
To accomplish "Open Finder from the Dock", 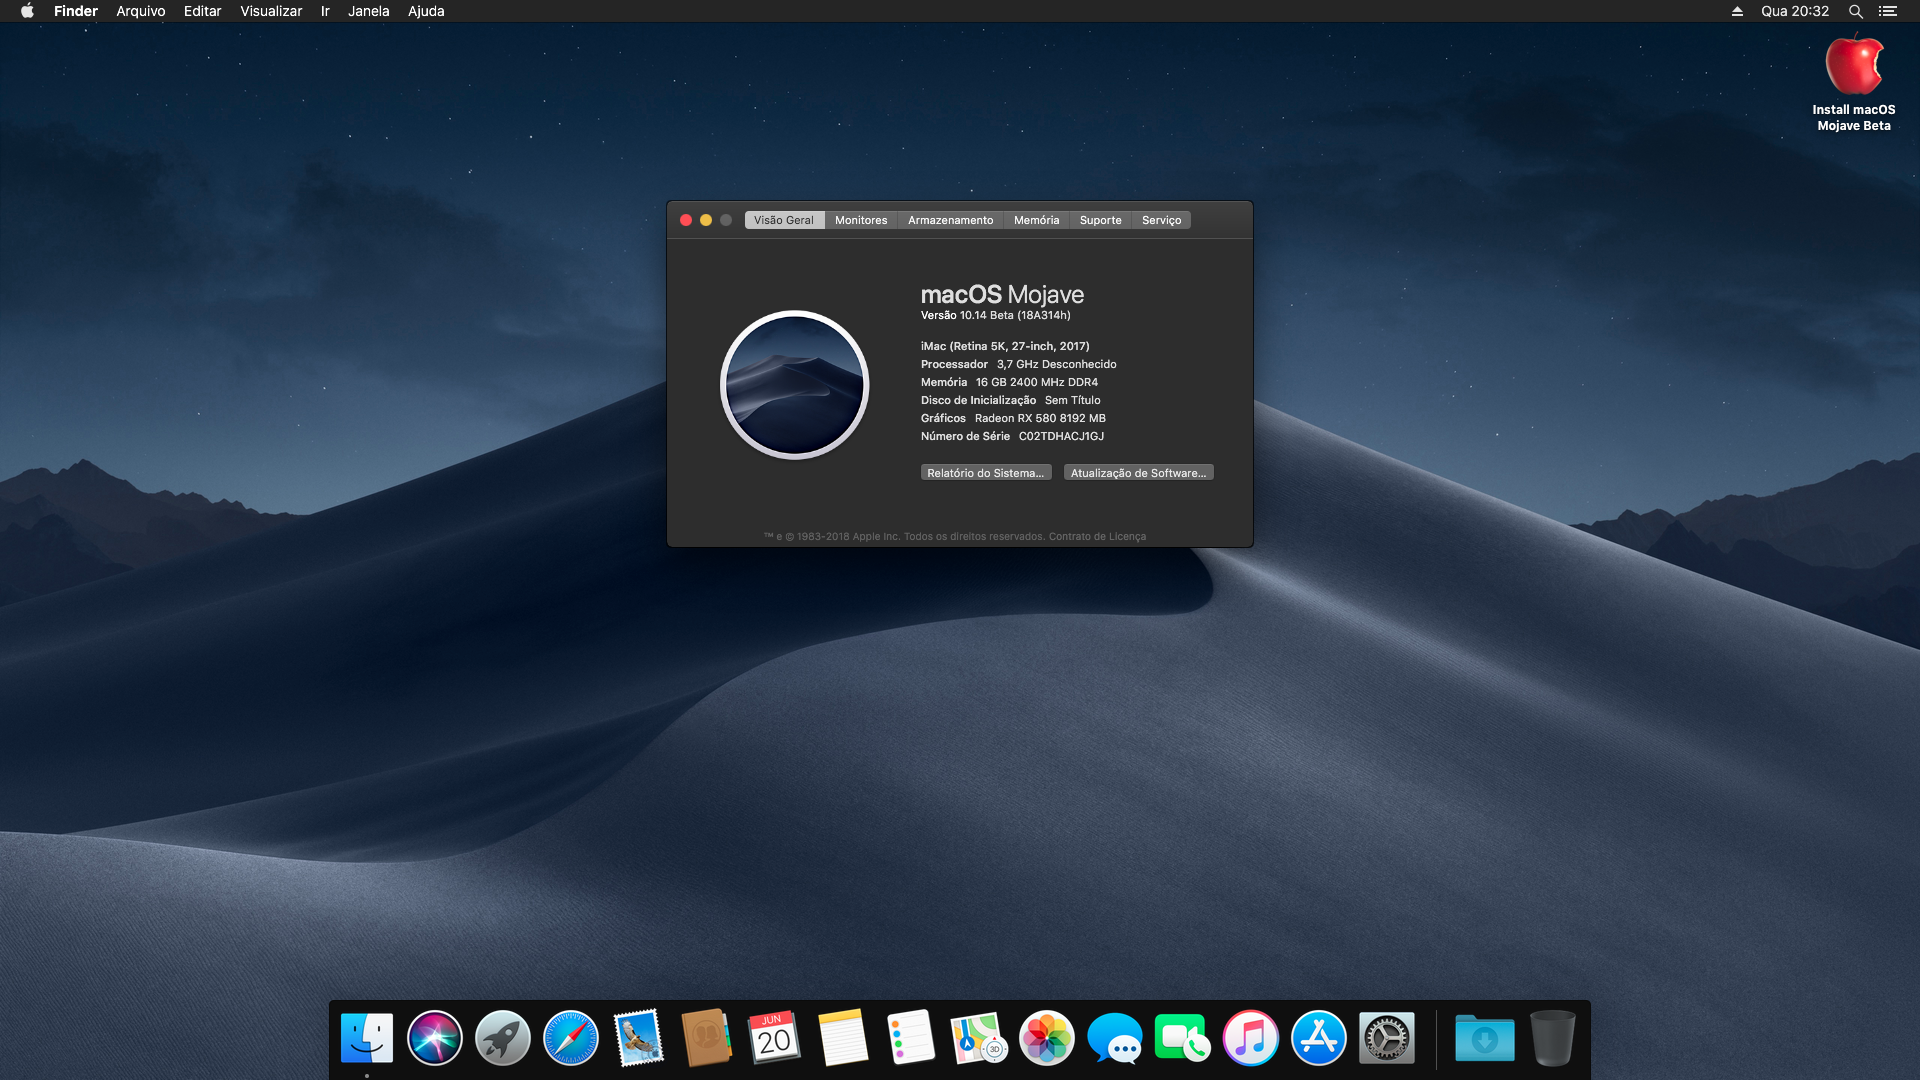I will pyautogui.click(x=367, y=1038).
